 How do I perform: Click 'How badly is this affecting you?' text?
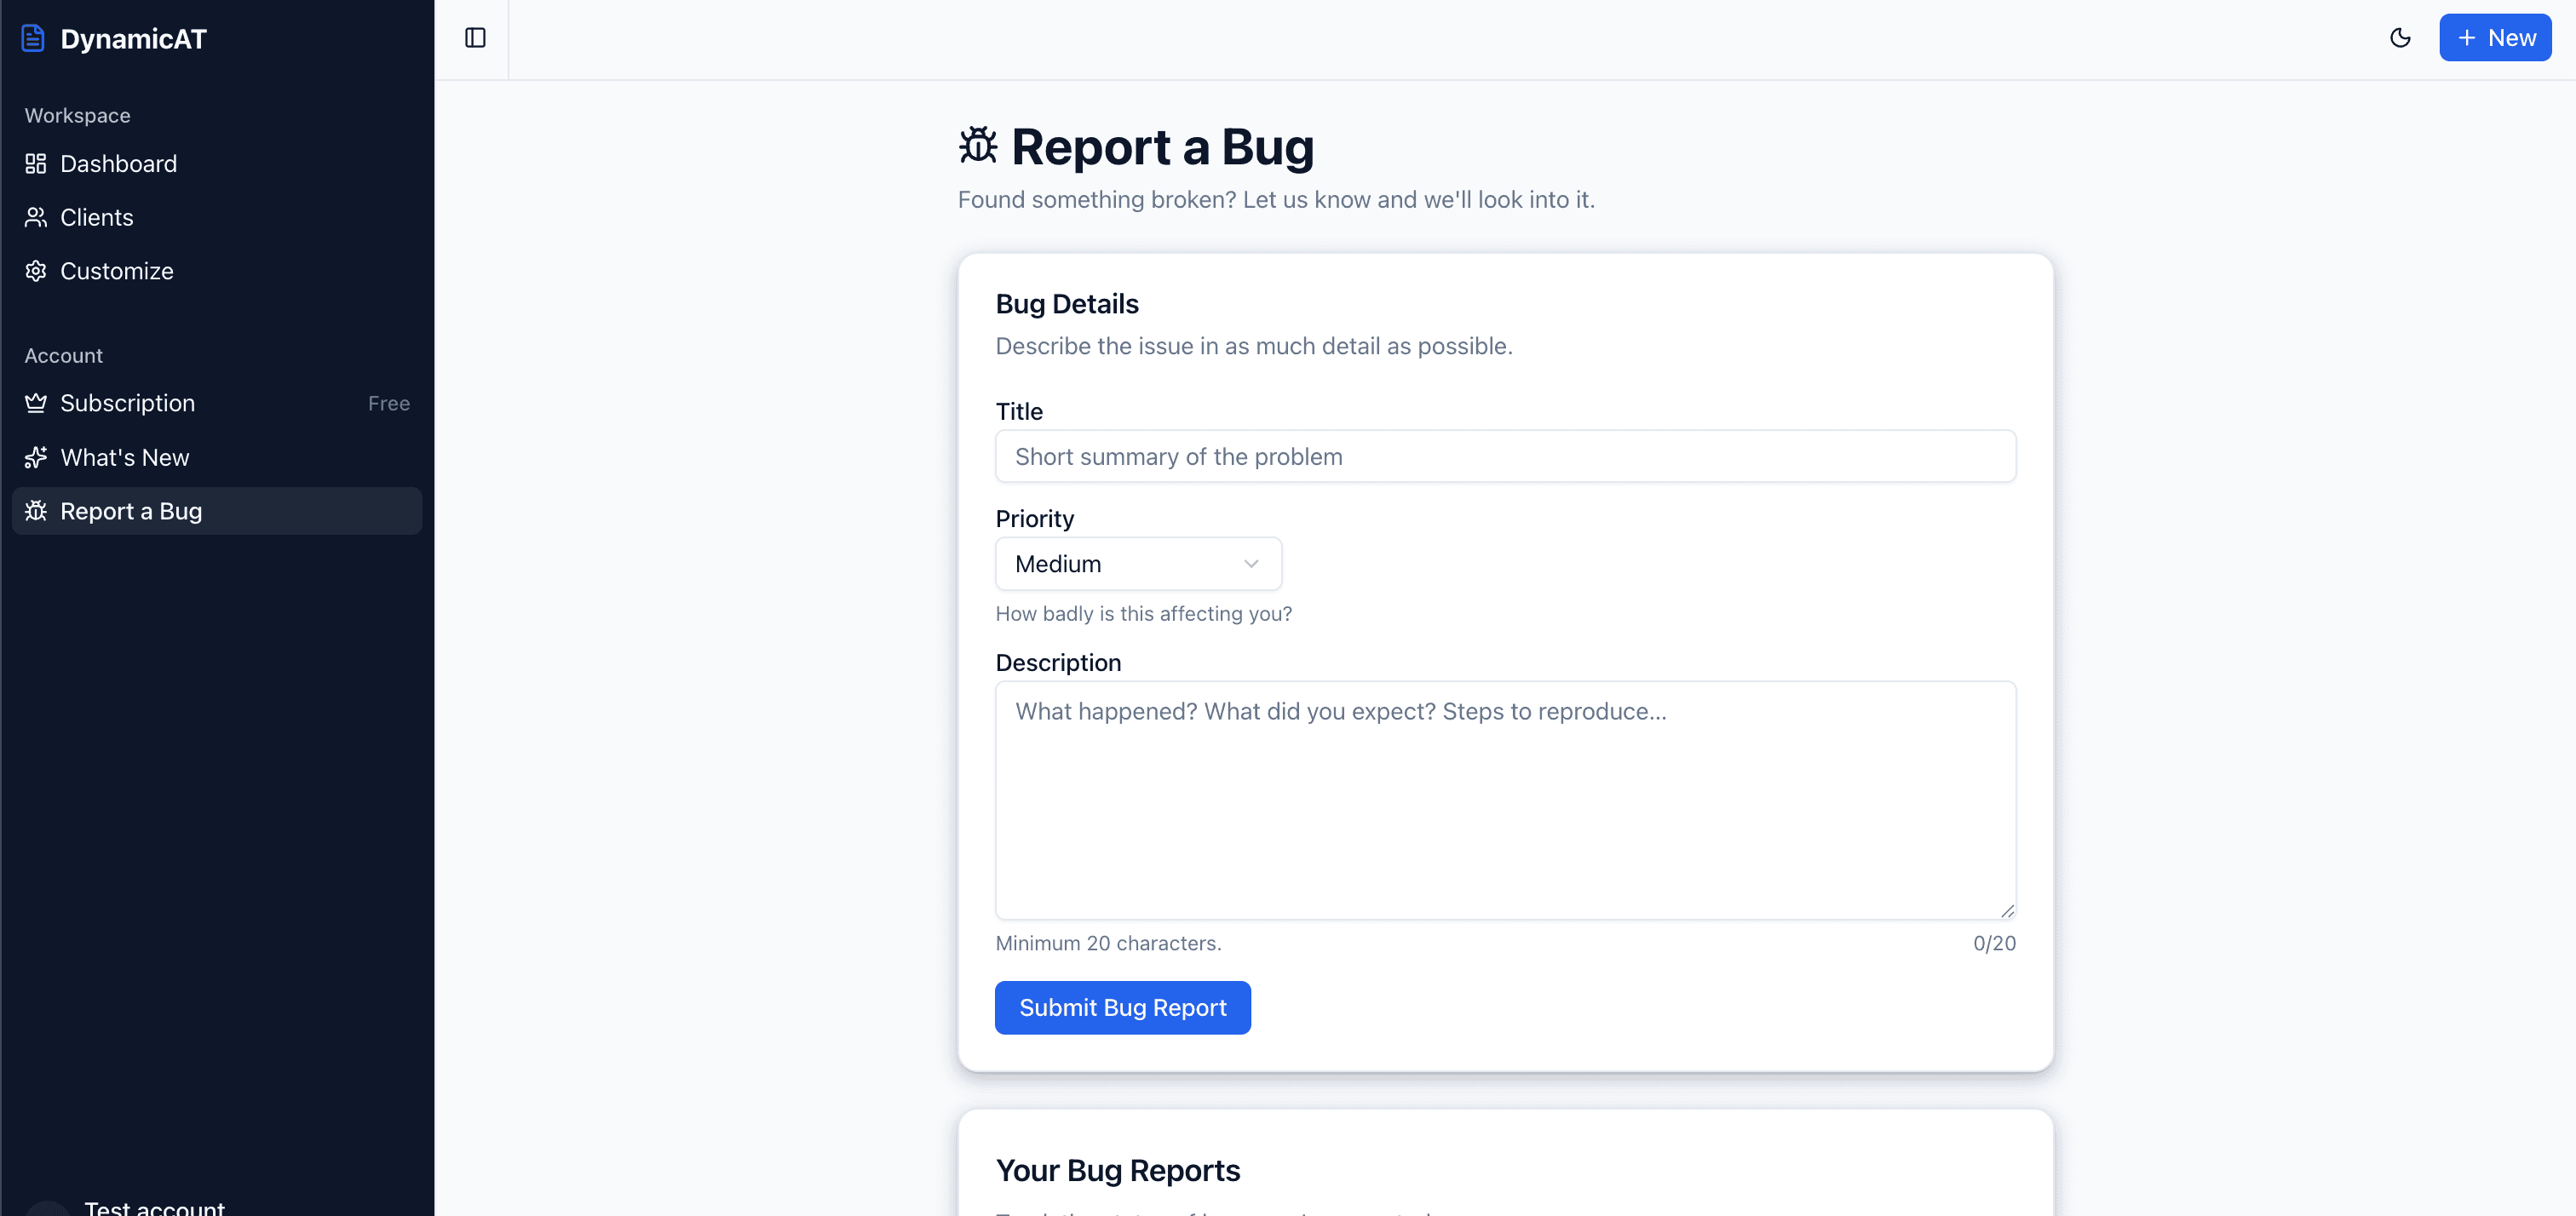[x=1143, y=613]
